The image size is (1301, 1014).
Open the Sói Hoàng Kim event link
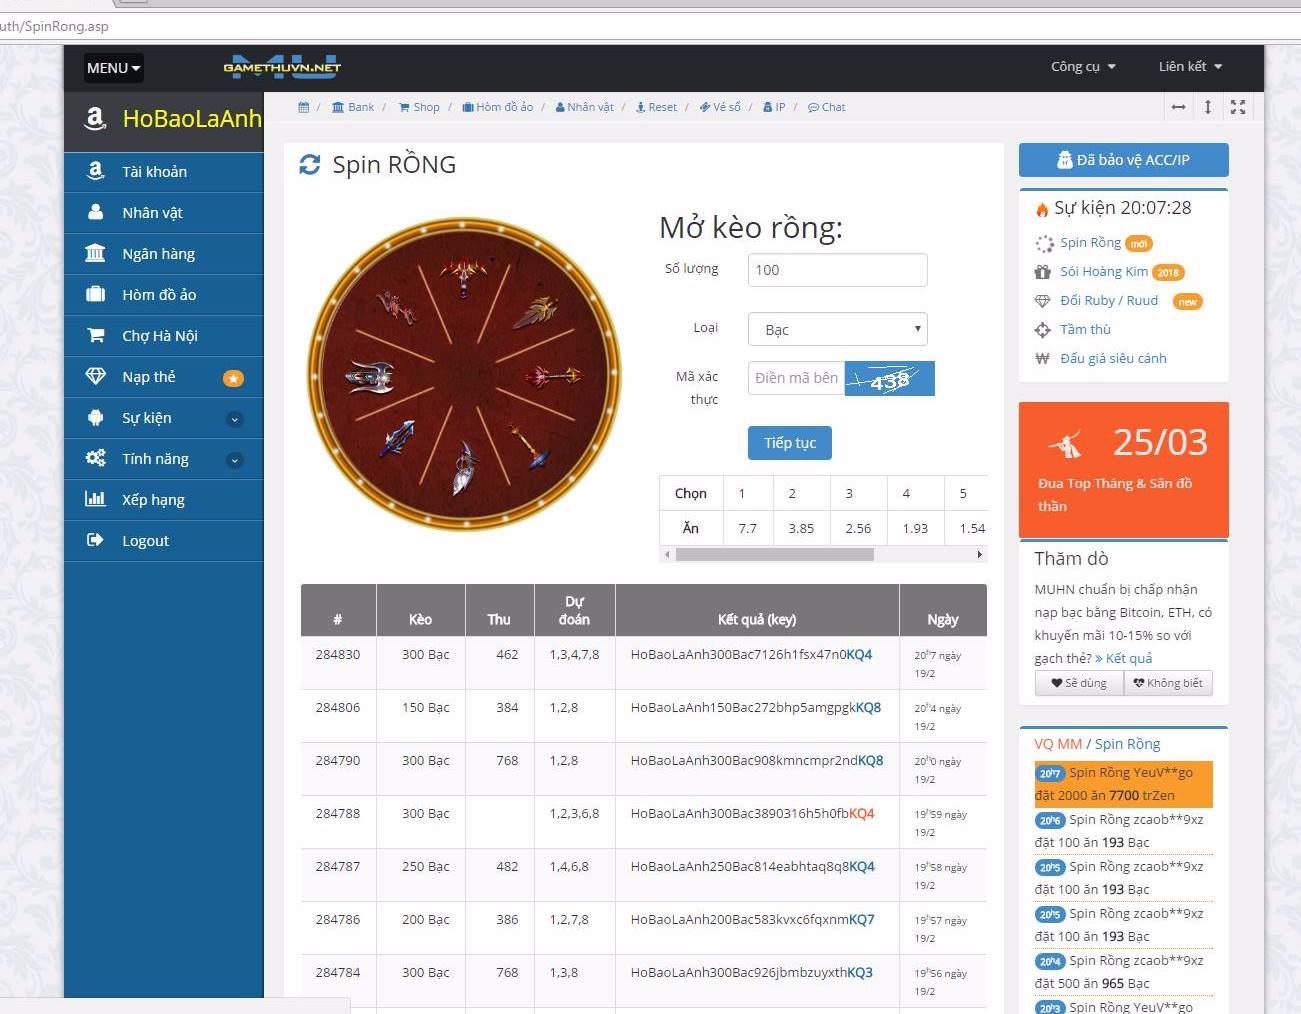1104,272
